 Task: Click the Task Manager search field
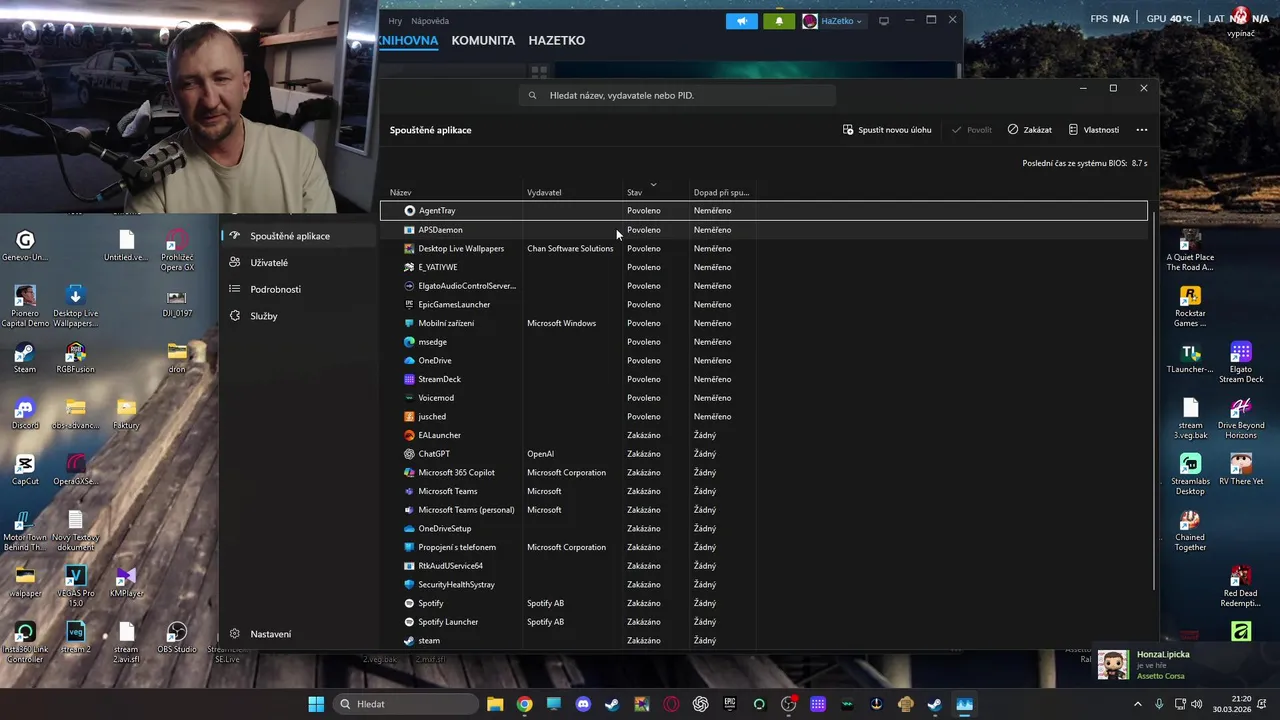pos(677,95)
